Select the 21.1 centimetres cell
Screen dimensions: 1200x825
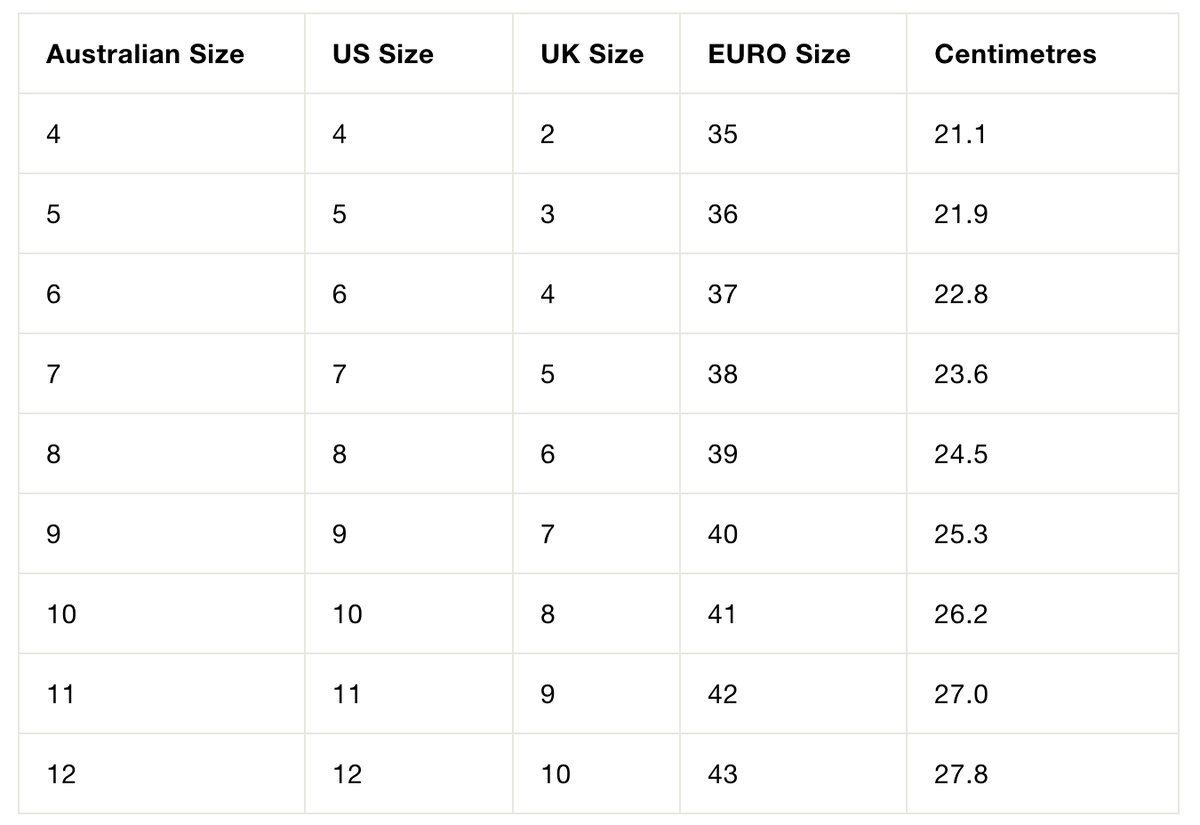tap(1043, 134)
